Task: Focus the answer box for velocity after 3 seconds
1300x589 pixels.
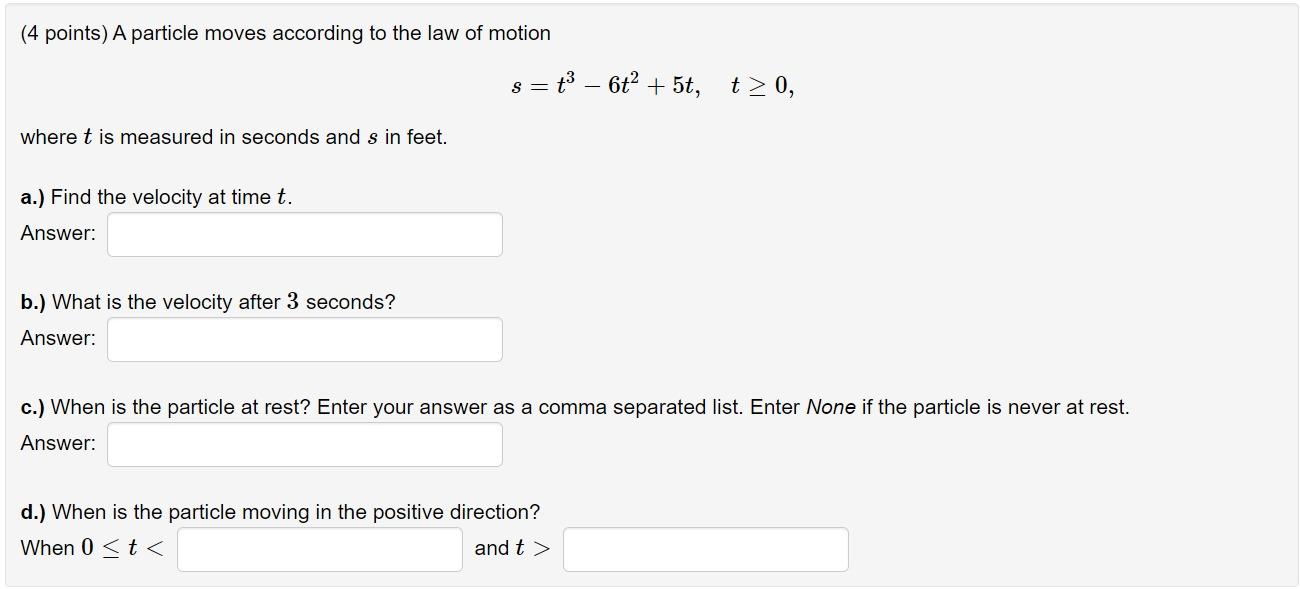Action: (x=305, y=339)
